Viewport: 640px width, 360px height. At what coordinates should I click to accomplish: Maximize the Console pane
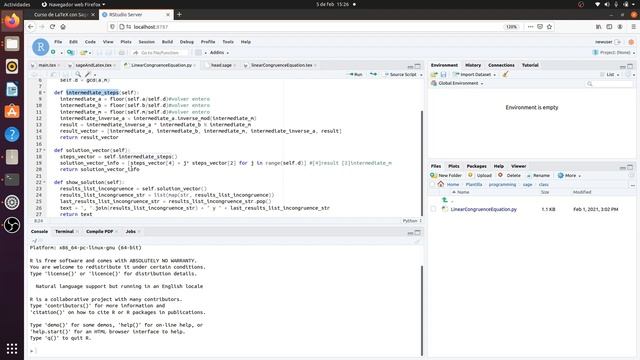pyautogui.click(x=418, y=232)
